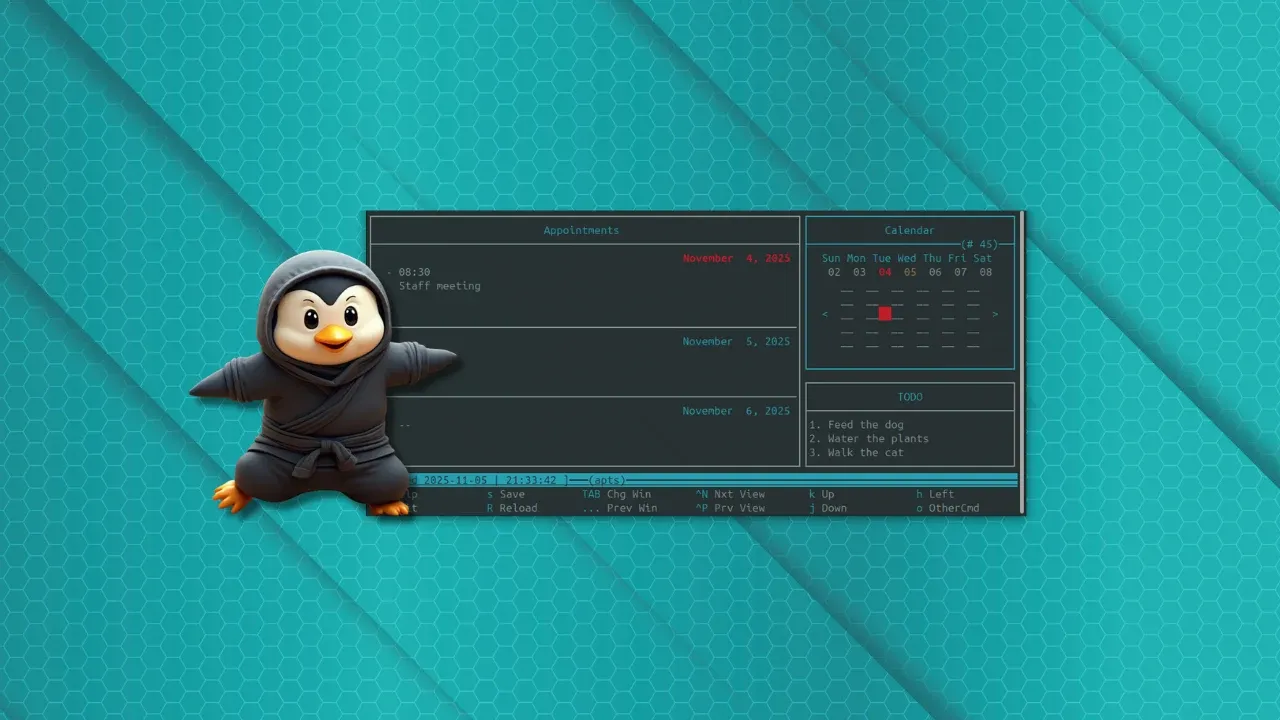The height and width of the screenshot is (720, 1280).
Task: Switch to the Calendar panel
Action: [x=908, y=230]
